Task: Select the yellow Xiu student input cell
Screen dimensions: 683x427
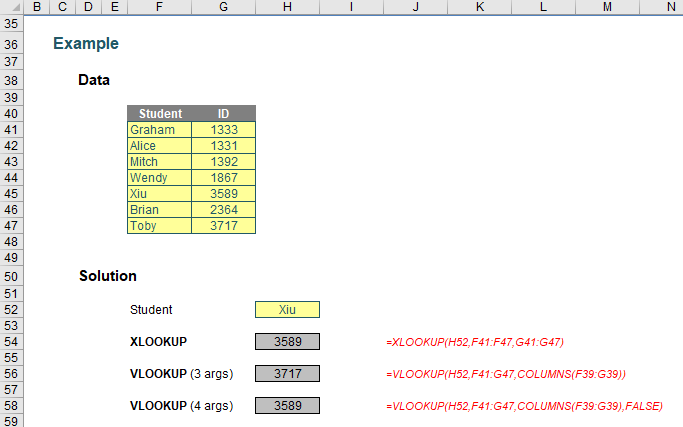Action: [288, 310]
